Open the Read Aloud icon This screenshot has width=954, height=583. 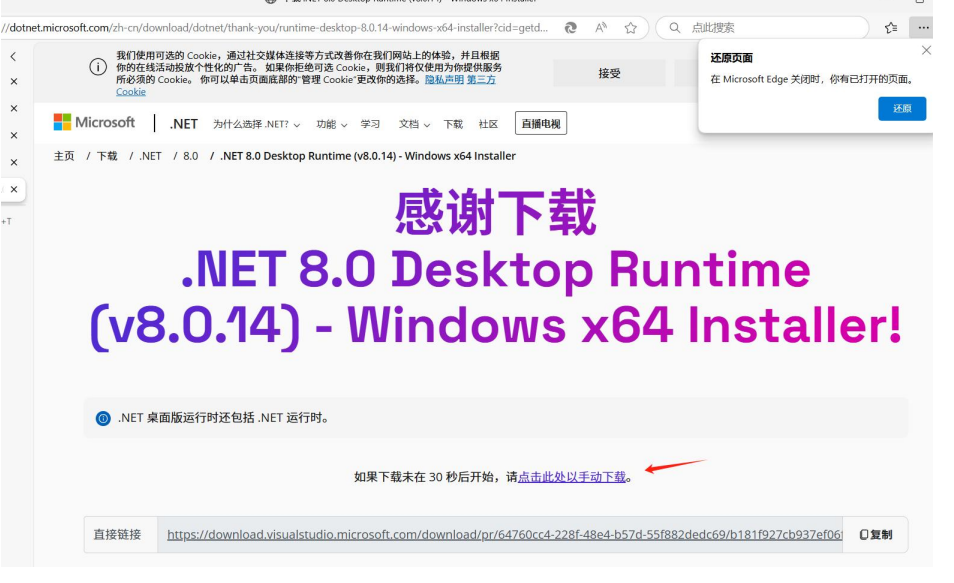click(601, 27)
